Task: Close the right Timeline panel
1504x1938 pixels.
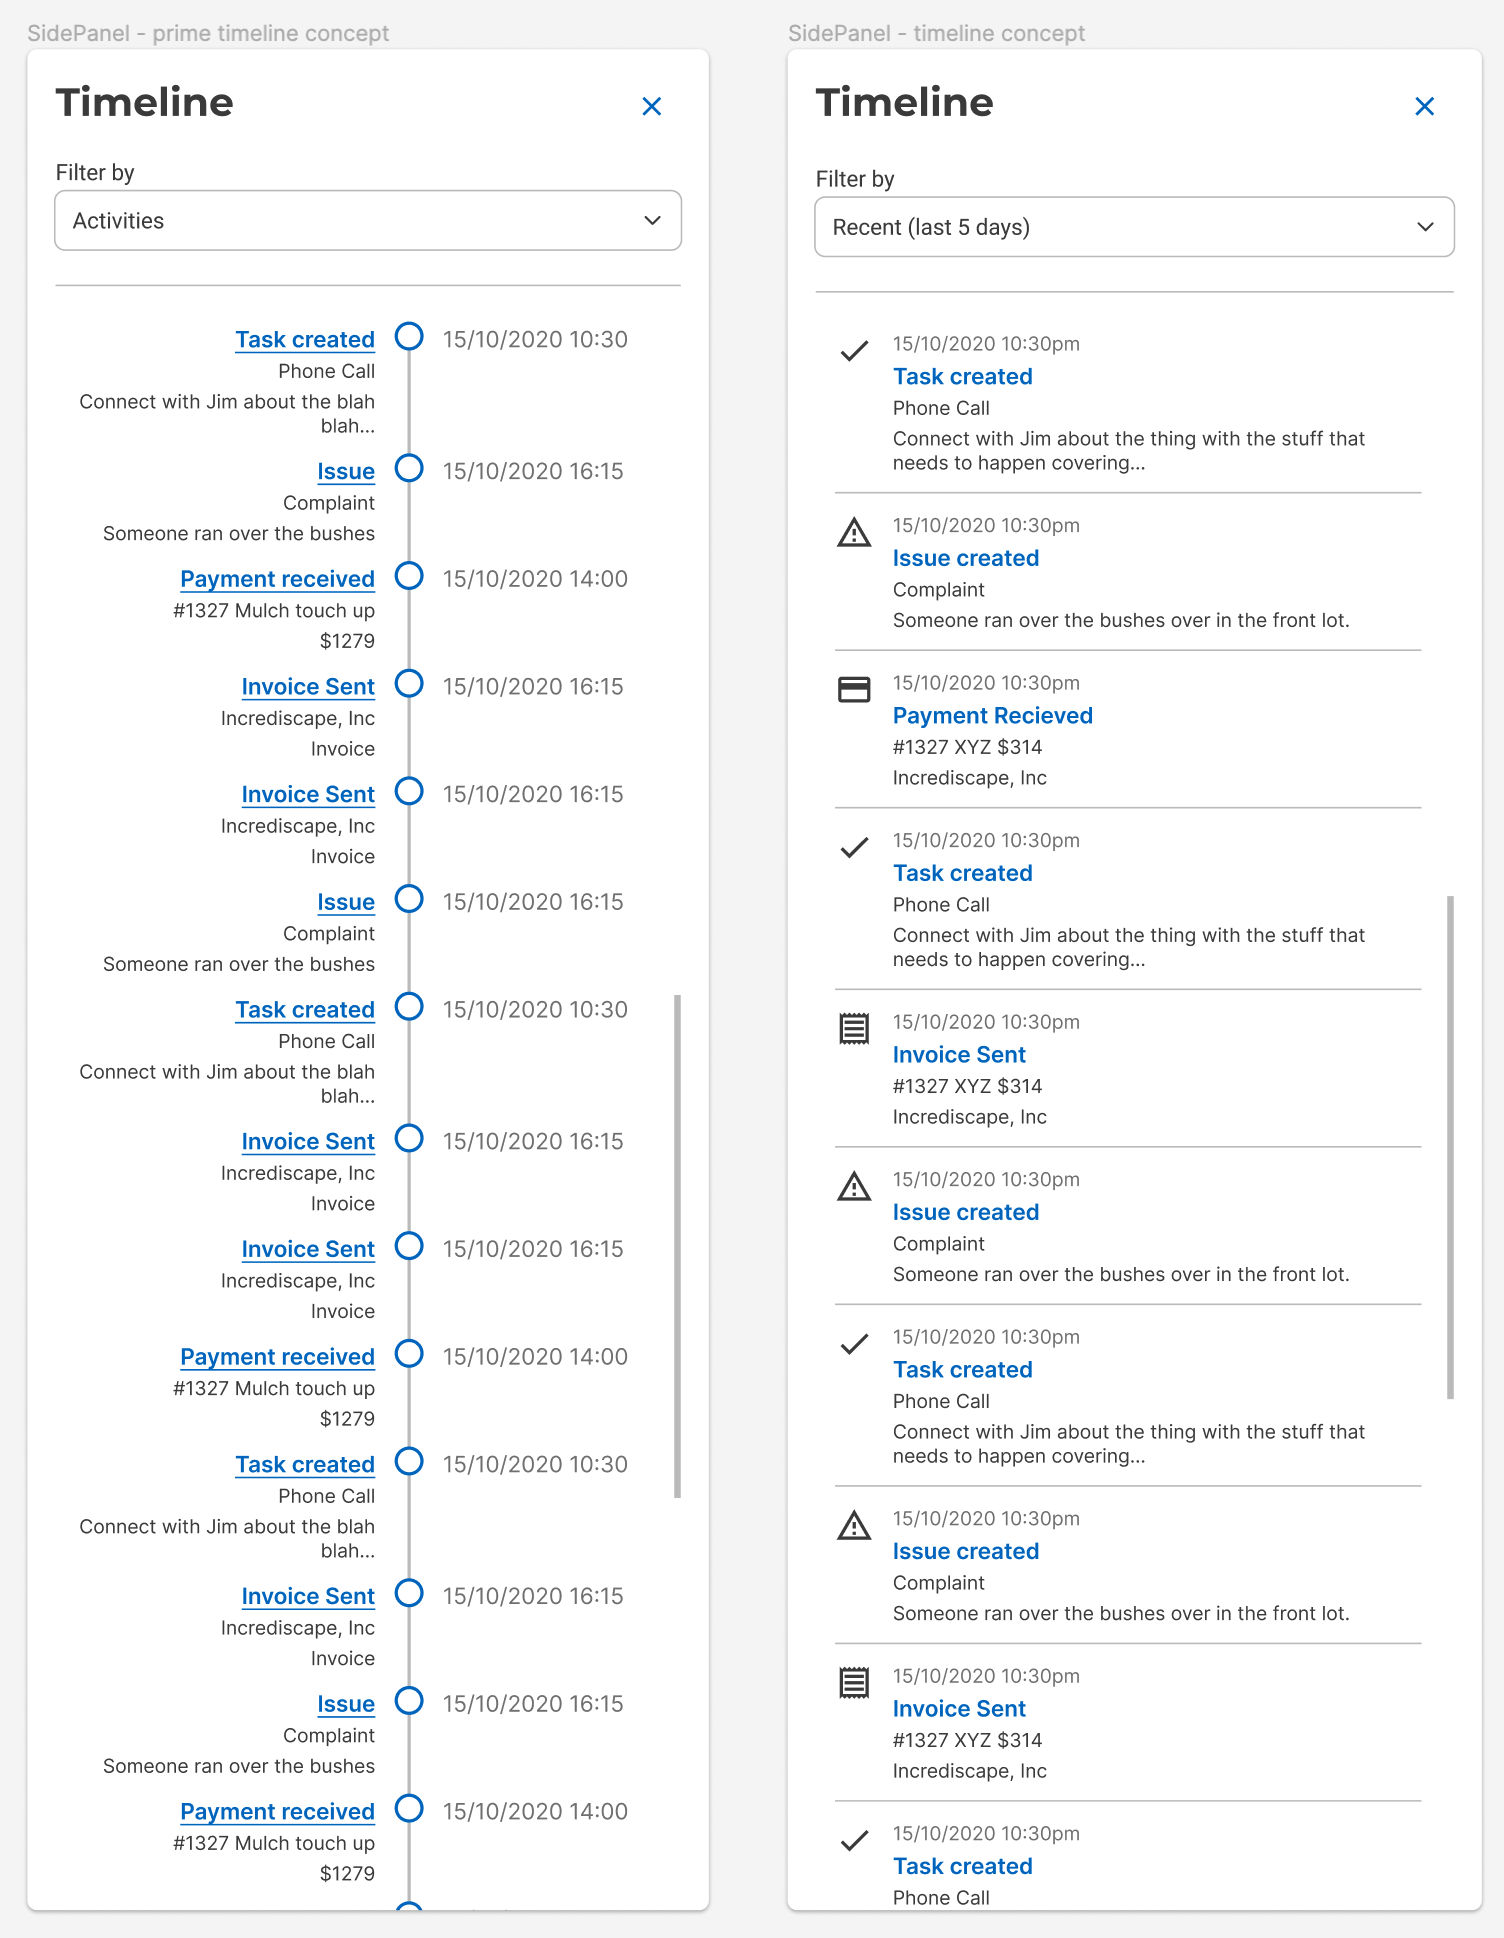Action: pos(1425,106)
